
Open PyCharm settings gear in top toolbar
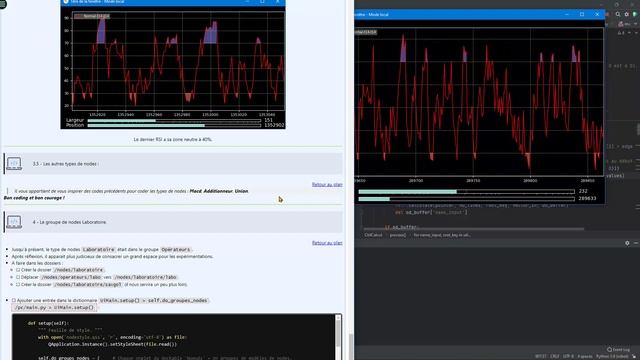tap(627, 14)
